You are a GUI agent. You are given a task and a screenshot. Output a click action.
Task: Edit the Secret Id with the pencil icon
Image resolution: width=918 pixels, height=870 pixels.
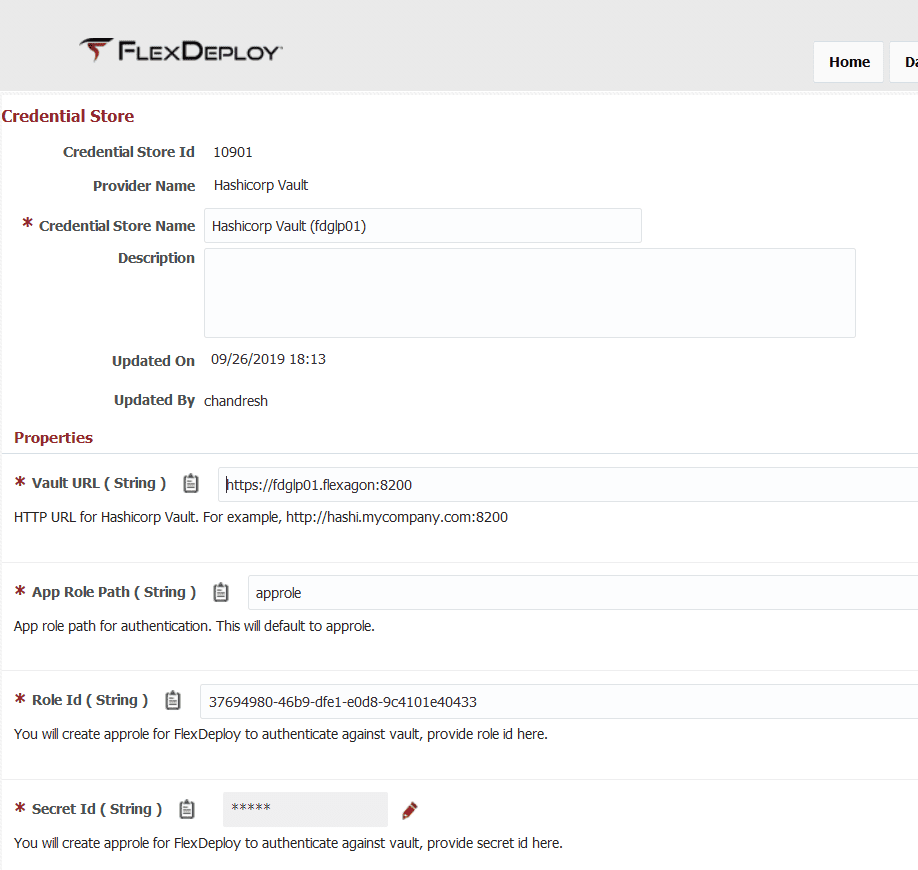pyautogui.click(x=410, y=810)
